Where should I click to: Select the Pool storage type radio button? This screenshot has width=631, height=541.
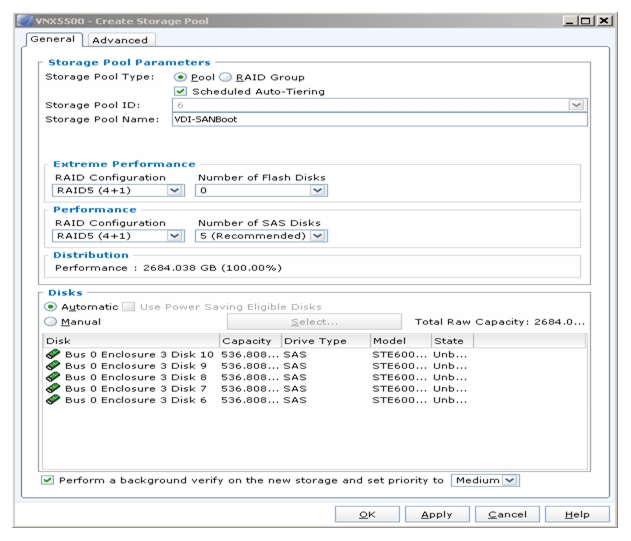(180, 77)
